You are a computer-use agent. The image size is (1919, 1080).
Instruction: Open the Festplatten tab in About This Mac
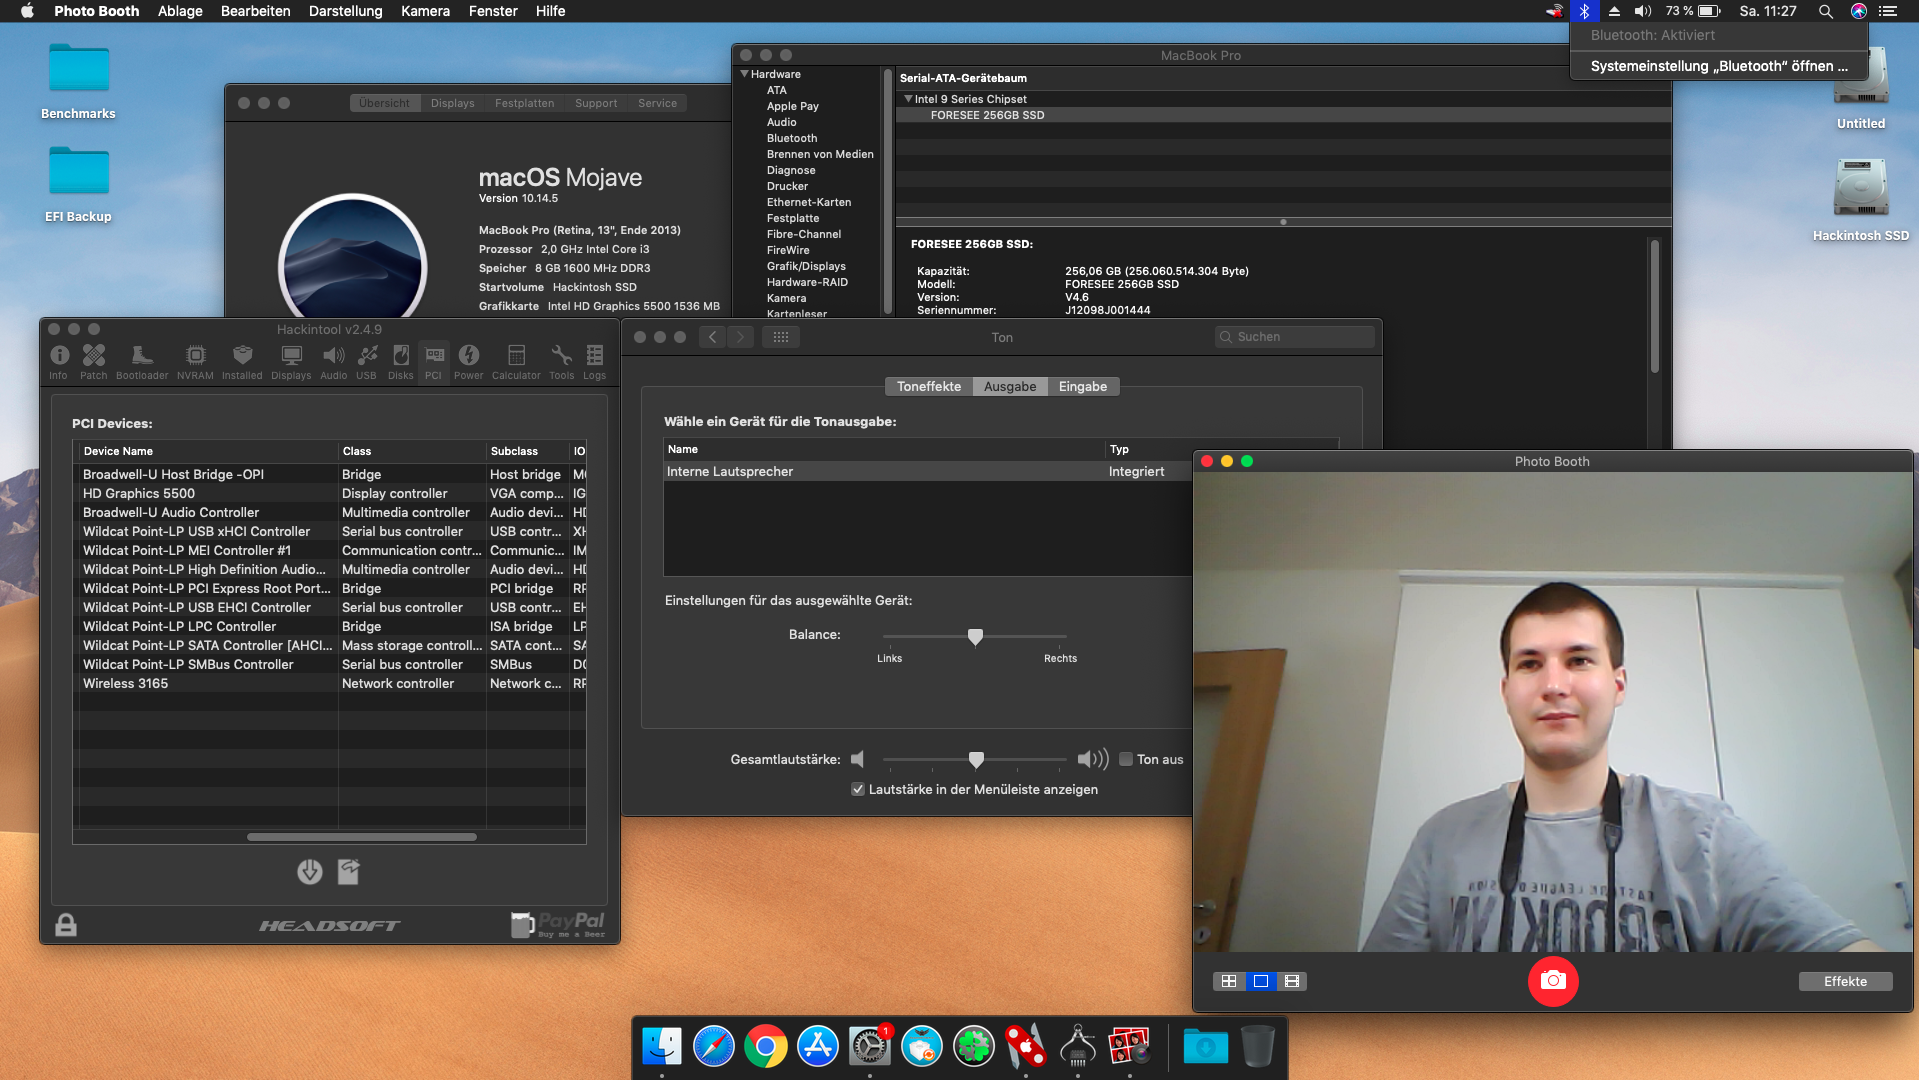(x=524, y=103)
